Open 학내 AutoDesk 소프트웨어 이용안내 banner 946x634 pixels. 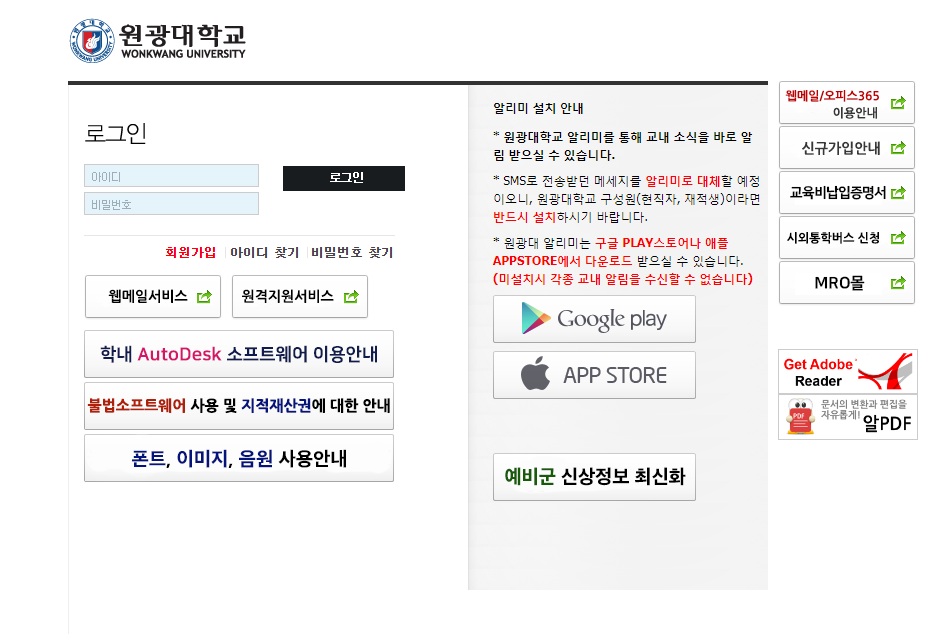coord(239,353)
